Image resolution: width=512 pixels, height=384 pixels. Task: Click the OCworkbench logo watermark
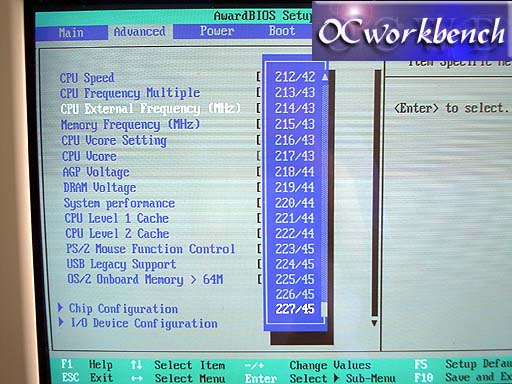pos(412,31)
